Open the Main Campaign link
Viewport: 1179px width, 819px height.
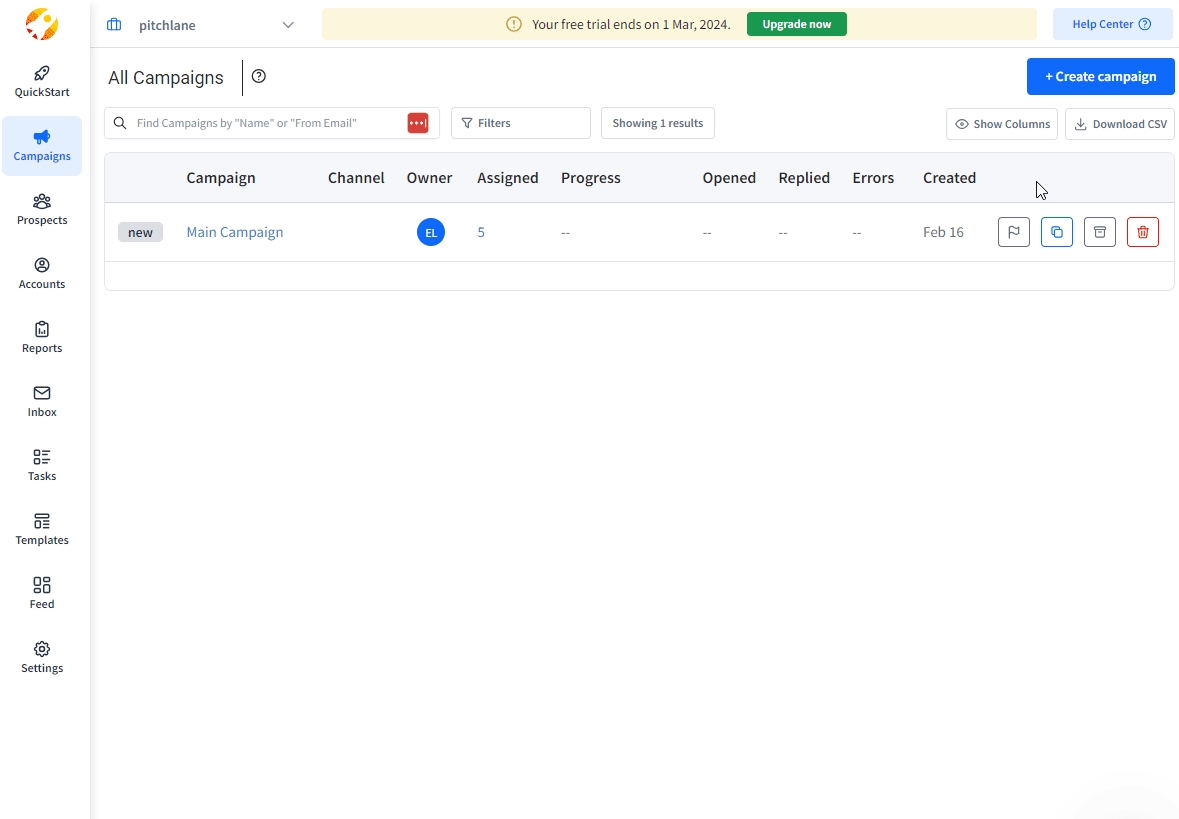click(x=235, y=232)
